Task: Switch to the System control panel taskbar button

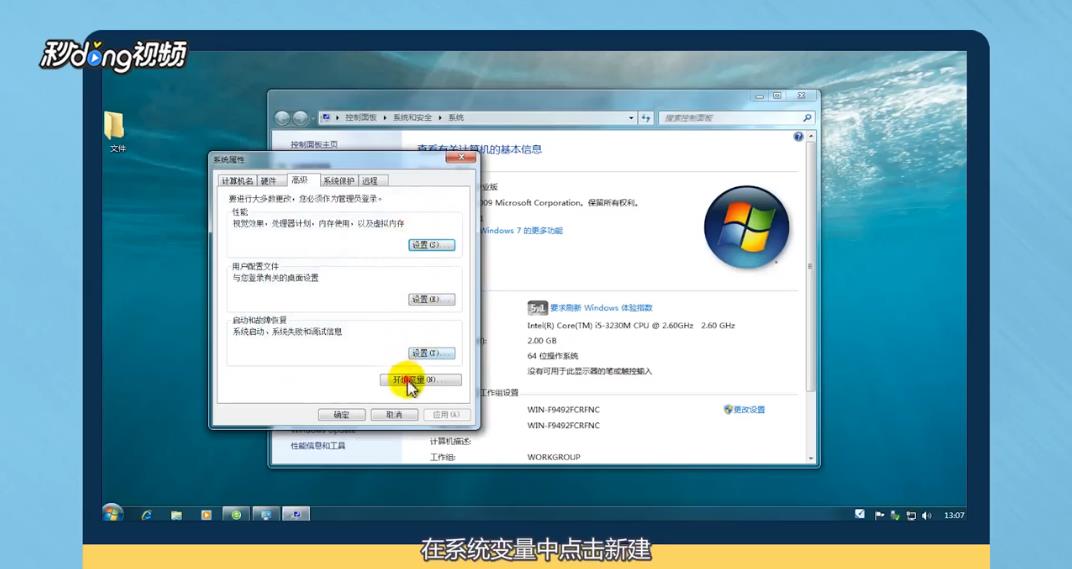Action: click(266, 514)
